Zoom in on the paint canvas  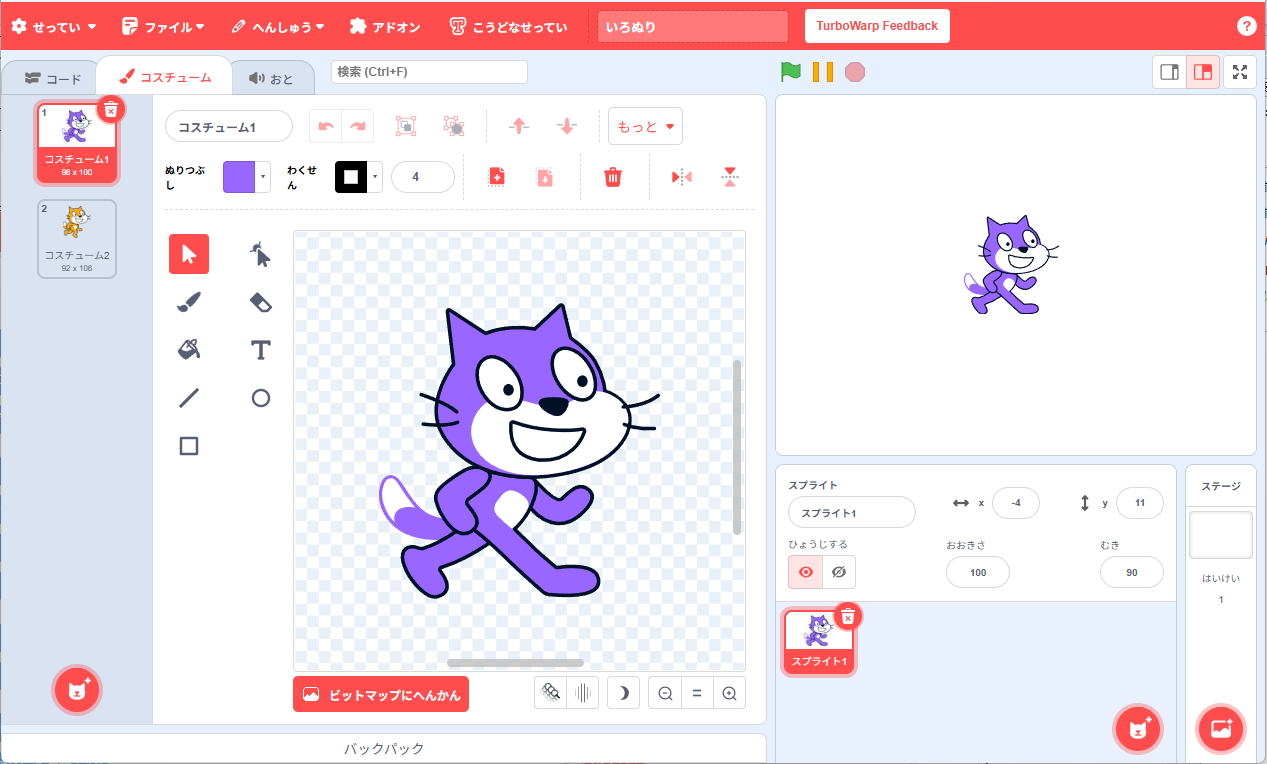(x=729, y=693)
